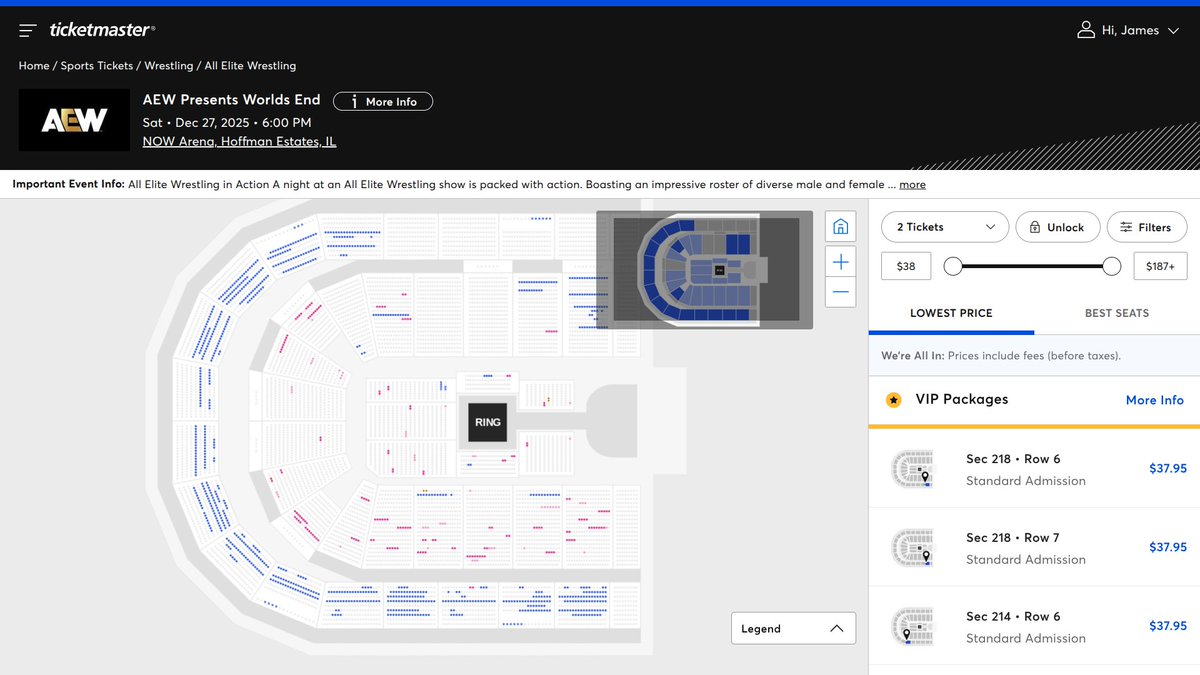Expand the Legend panel
The height and width of the screenshot is (675, 1200).
[x=793, y=629]
